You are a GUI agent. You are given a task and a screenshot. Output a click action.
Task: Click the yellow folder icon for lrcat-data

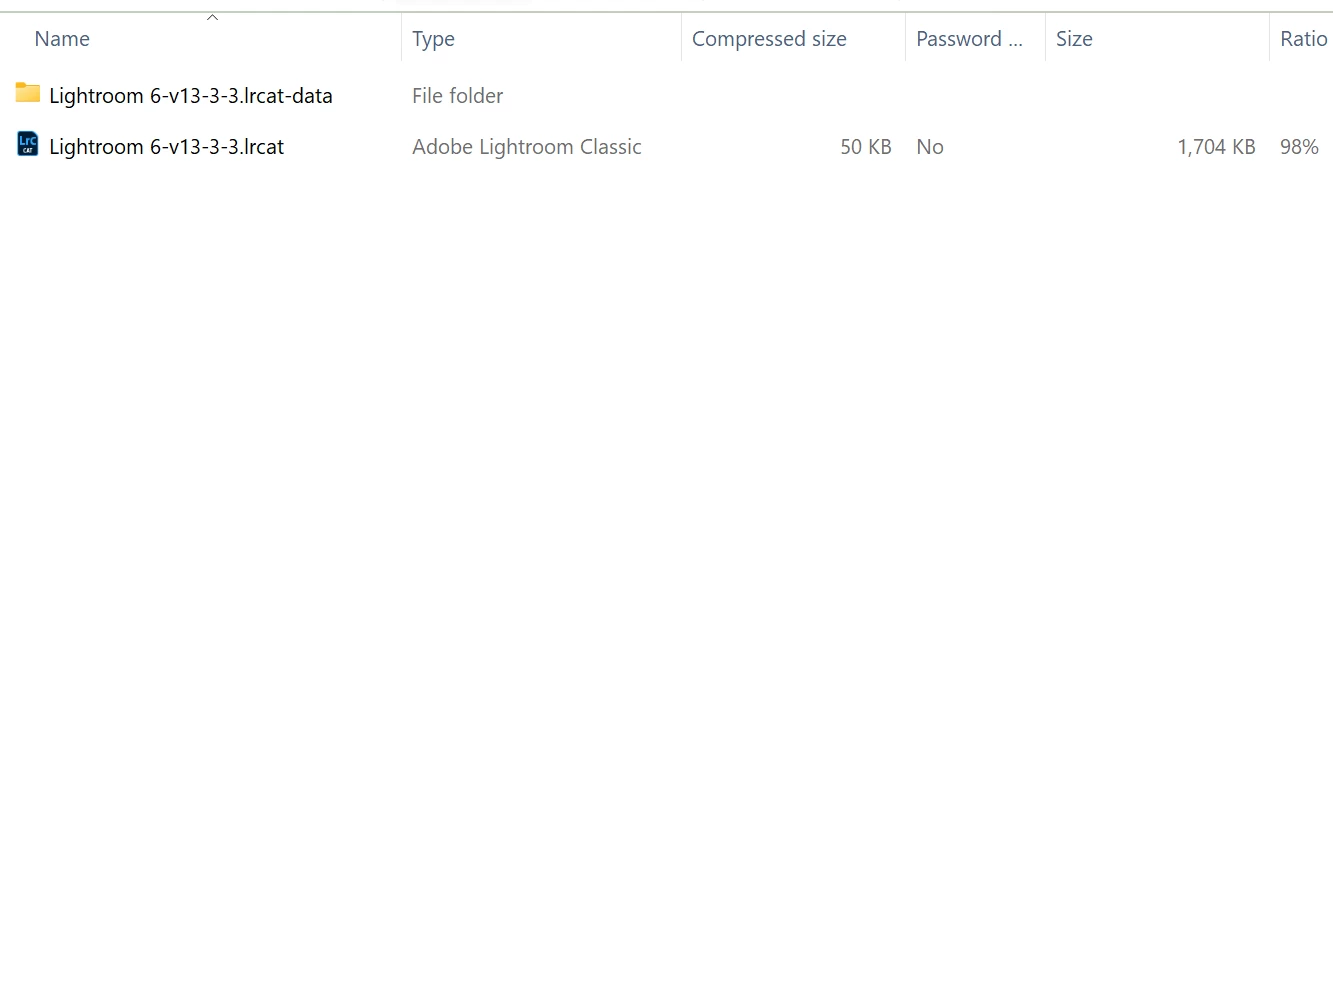point(28,94)
